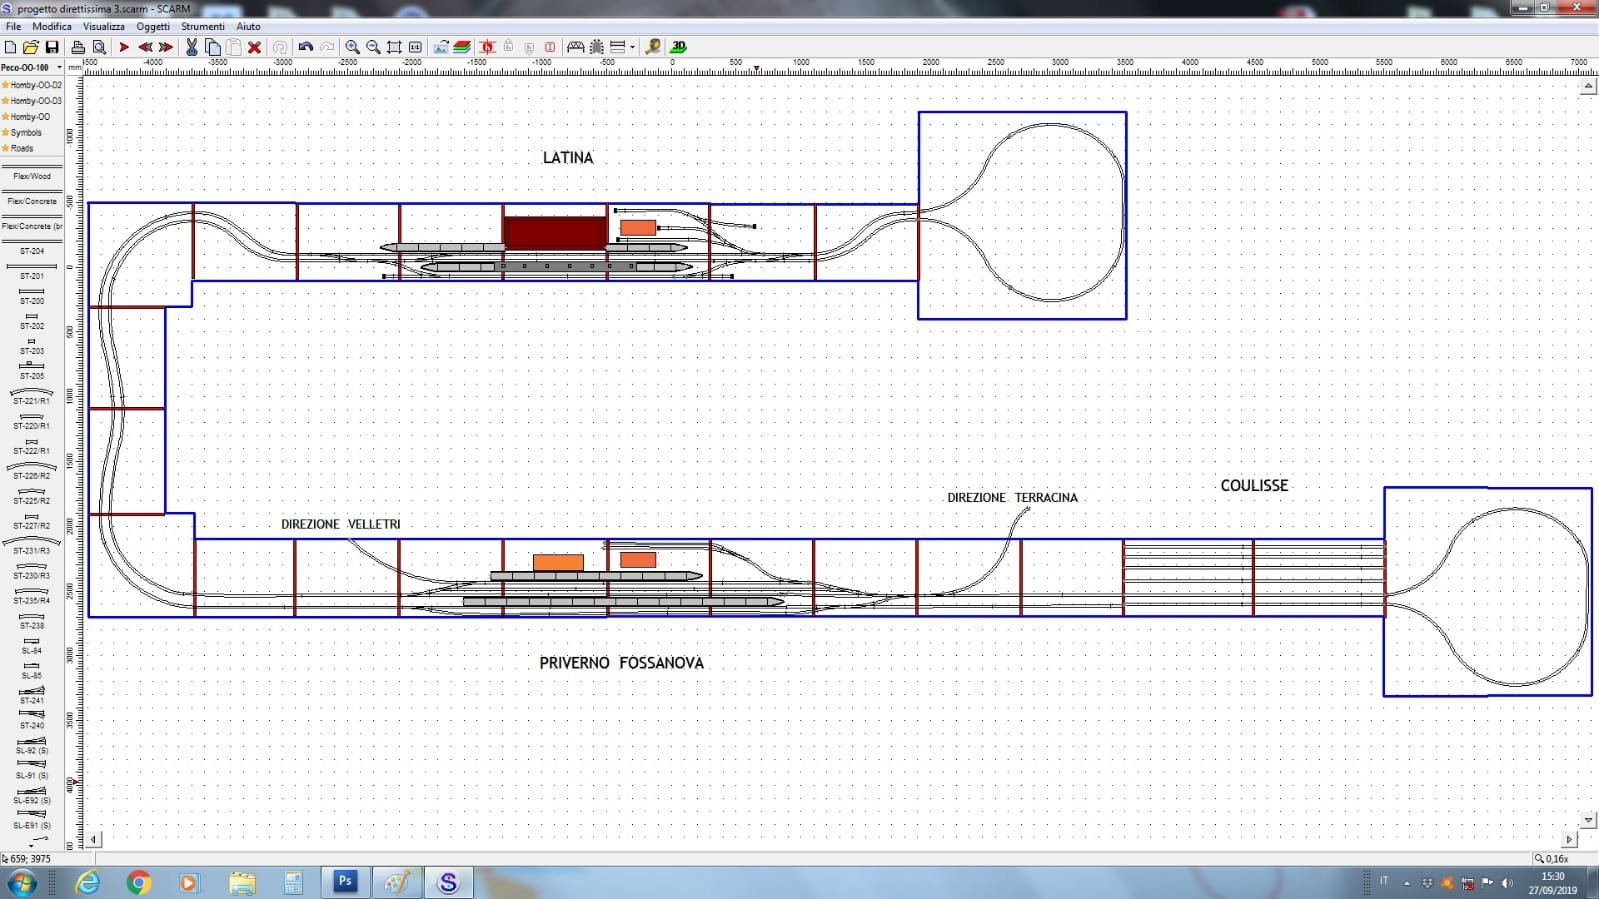Expand the Peco-OO-100 library dropdown
This screenshot has height=899, width=1599.
click(x=59, y=68)
